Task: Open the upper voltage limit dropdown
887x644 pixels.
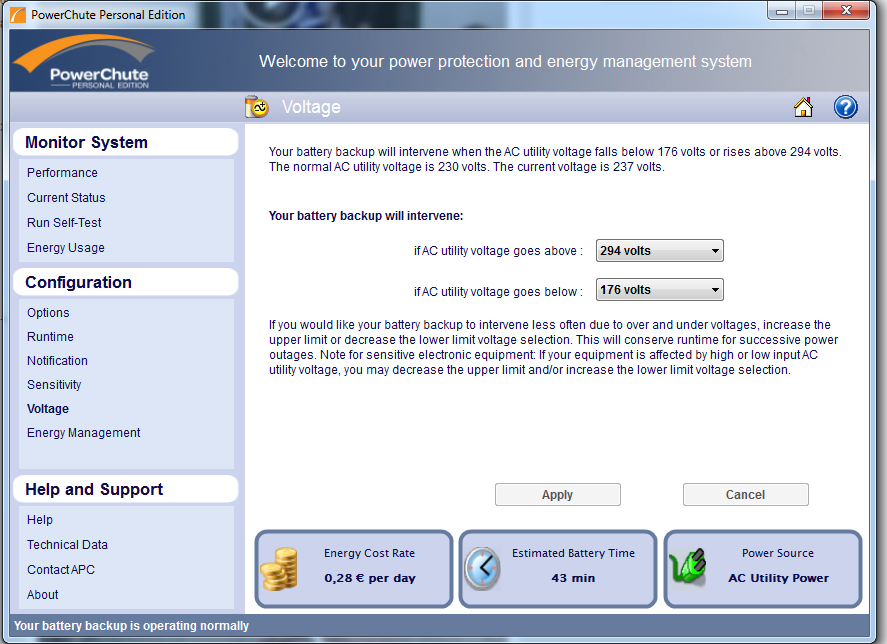Action: (660, 251)
